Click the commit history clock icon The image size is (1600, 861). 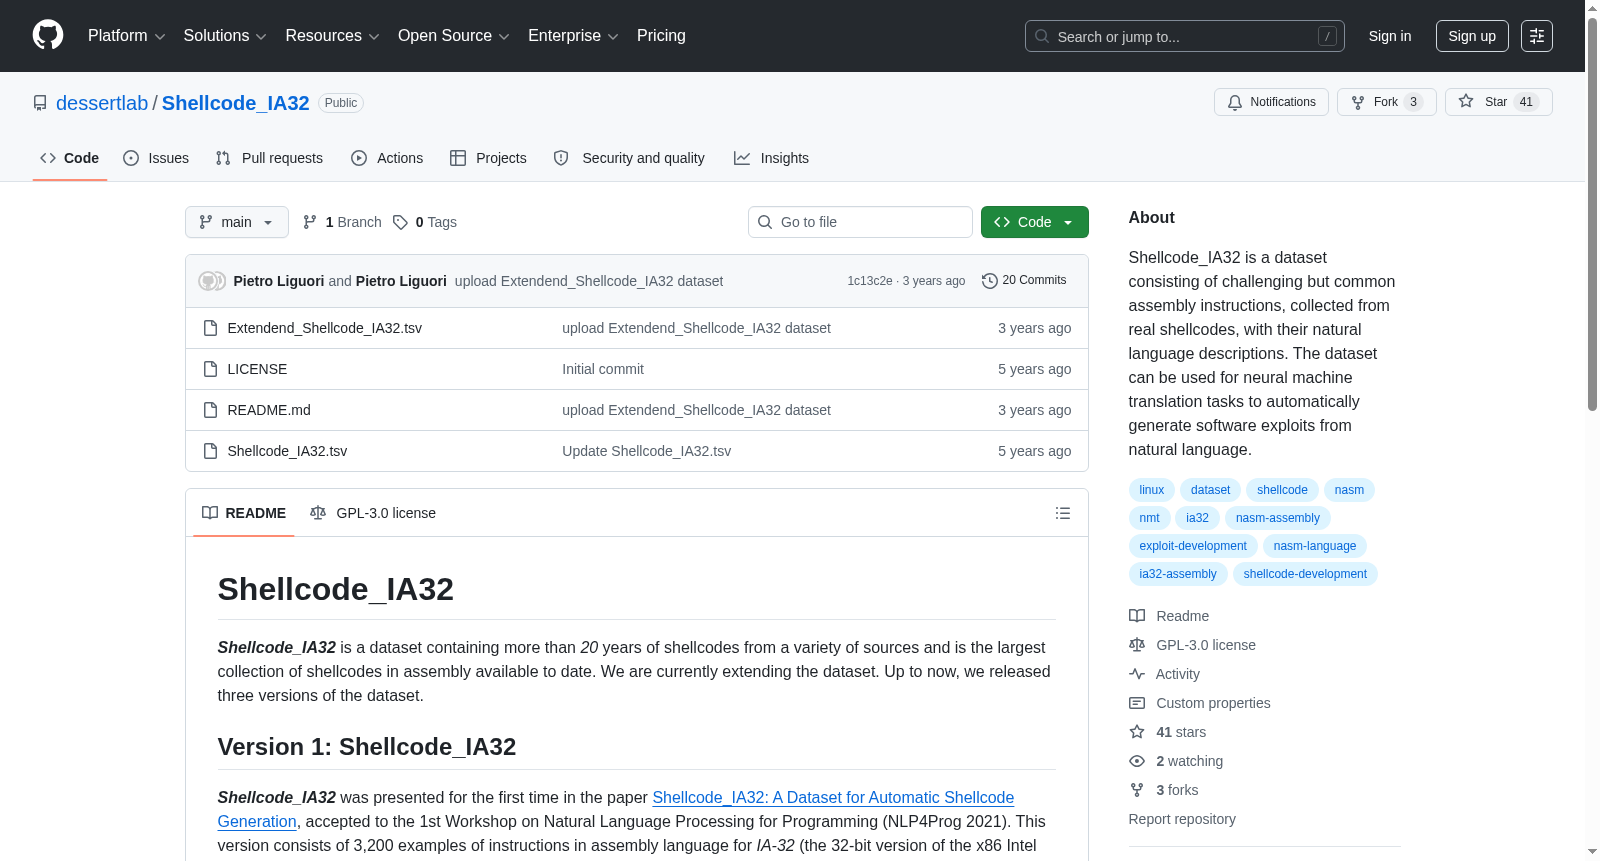pos(990,281)
